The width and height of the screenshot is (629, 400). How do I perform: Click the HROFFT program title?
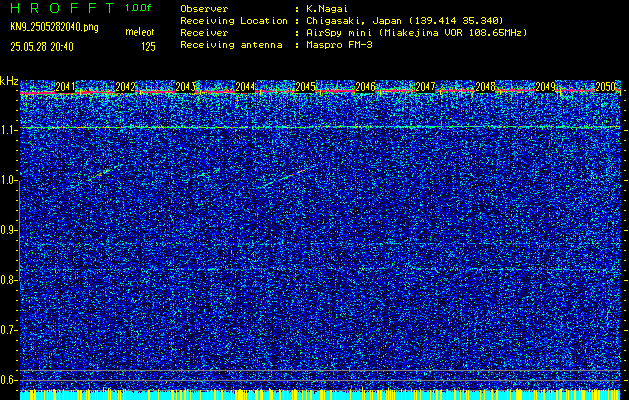point(62,8)
